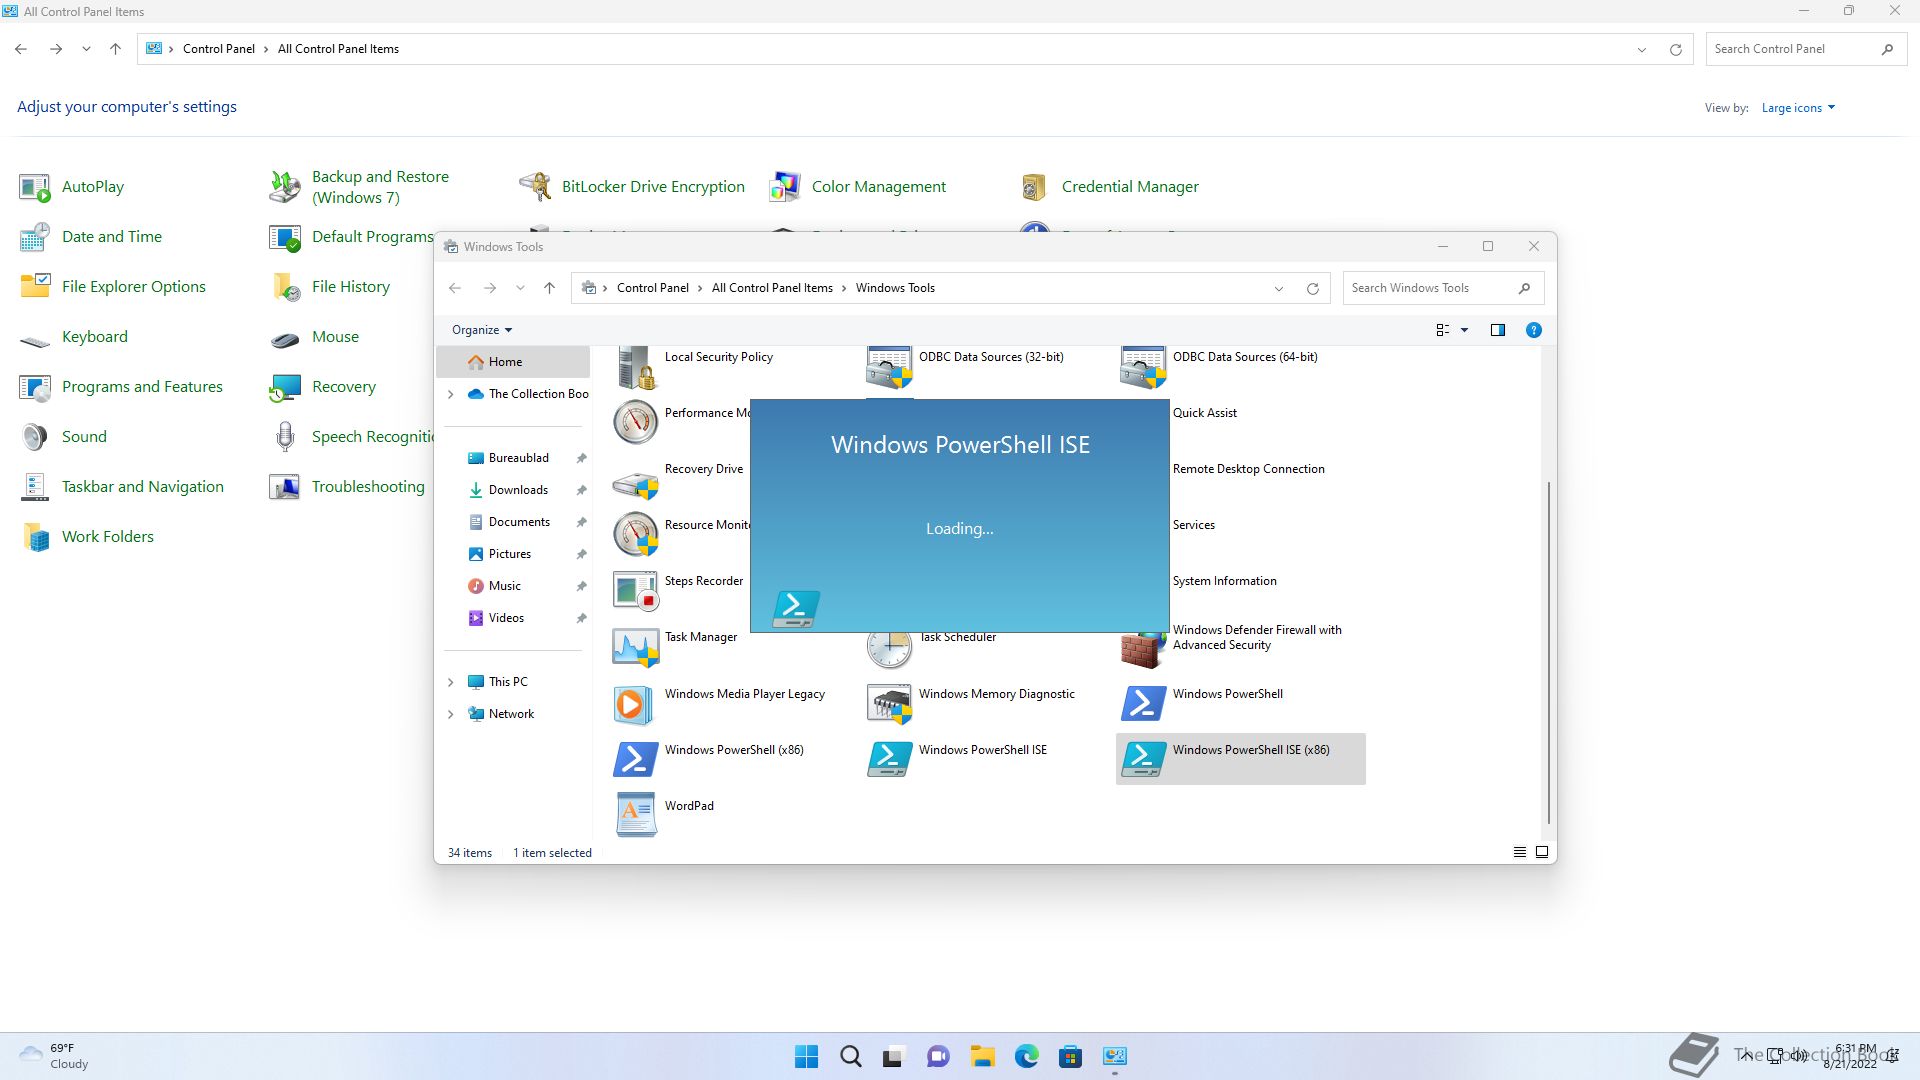Open Steps Recorder tool
Image resolution: width=1920 pixels, height=1080 pixels.
point(636,590)
